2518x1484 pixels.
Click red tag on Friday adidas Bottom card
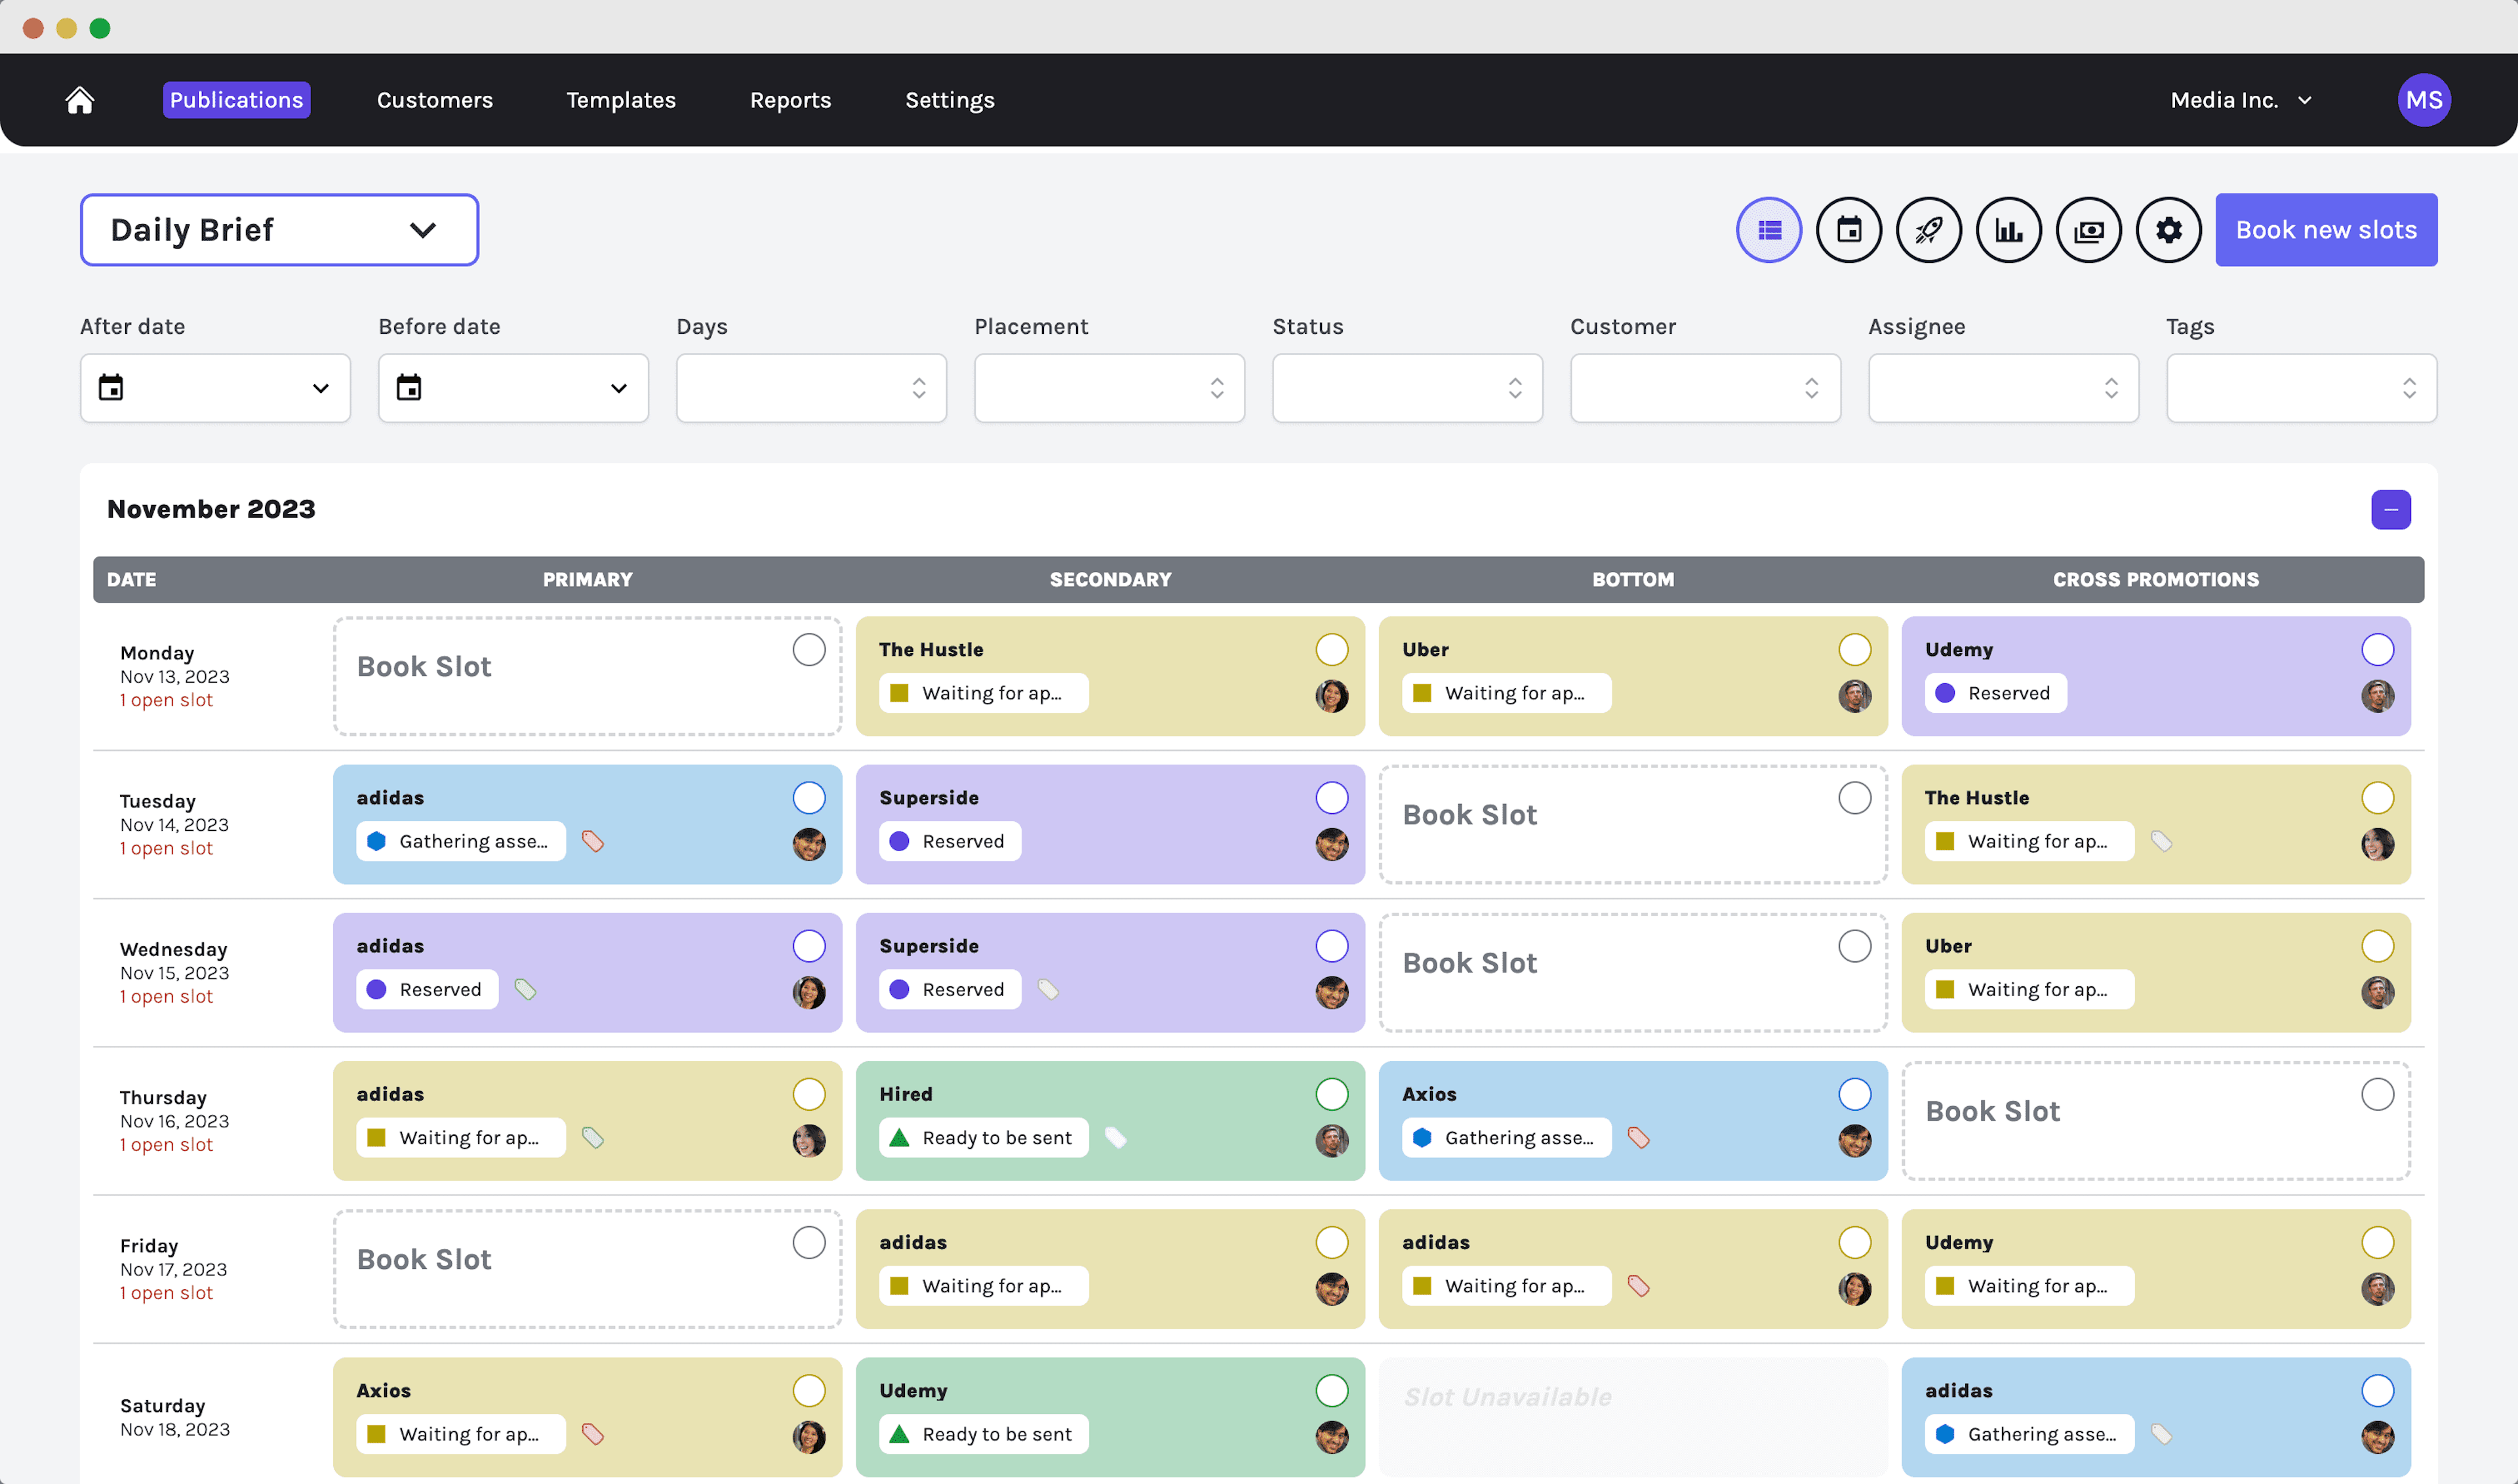coord(1639,1285)
